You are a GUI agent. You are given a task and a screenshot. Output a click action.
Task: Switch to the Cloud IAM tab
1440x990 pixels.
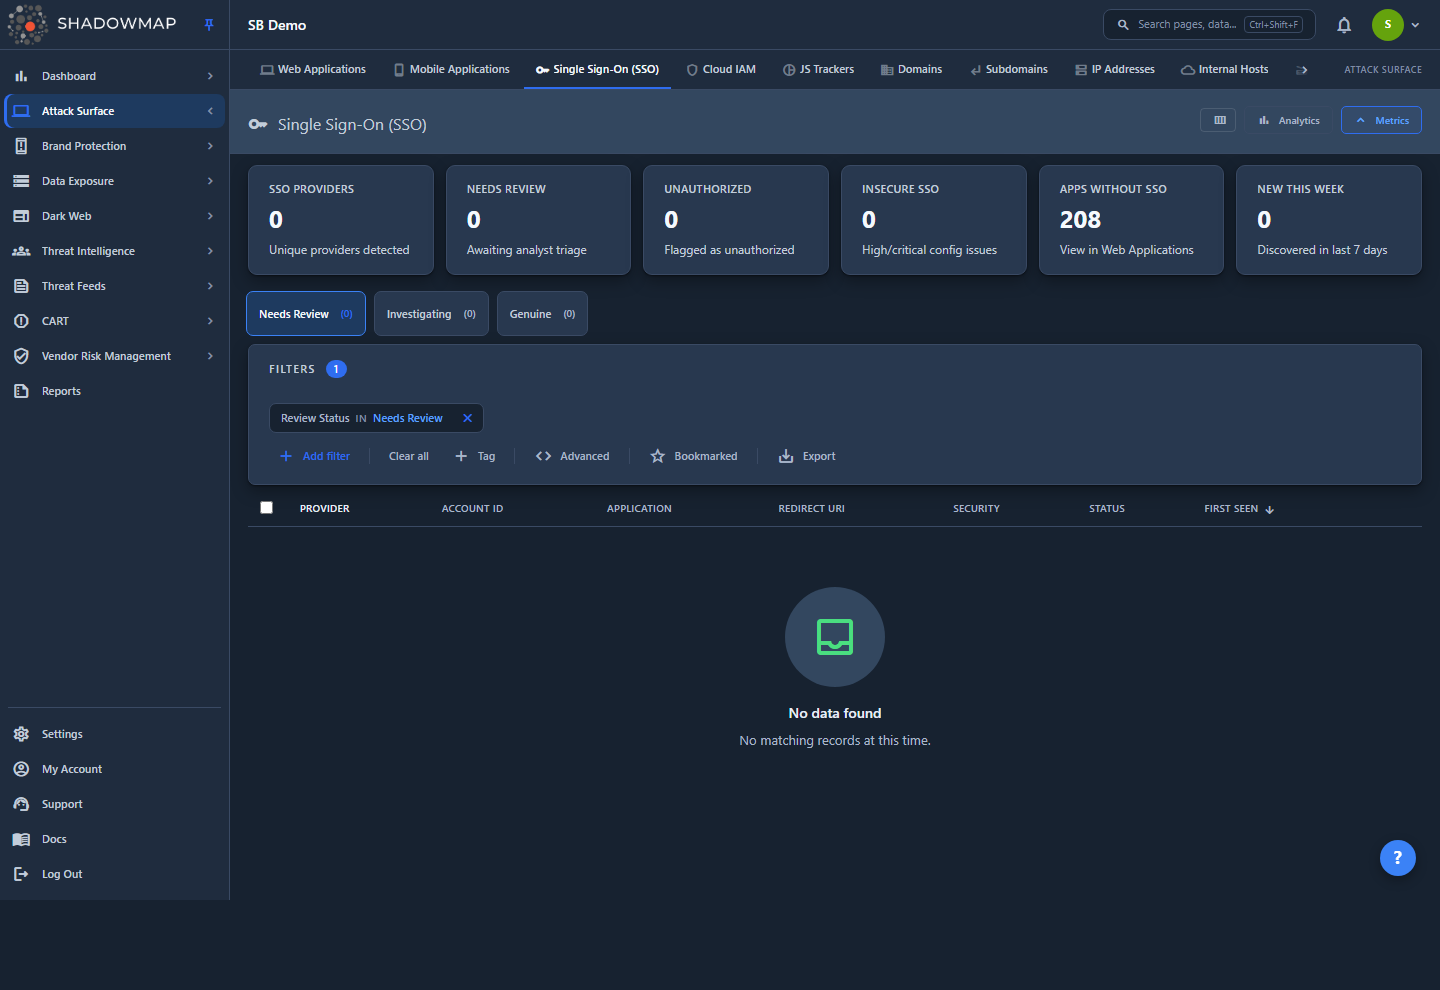(721, 69)
